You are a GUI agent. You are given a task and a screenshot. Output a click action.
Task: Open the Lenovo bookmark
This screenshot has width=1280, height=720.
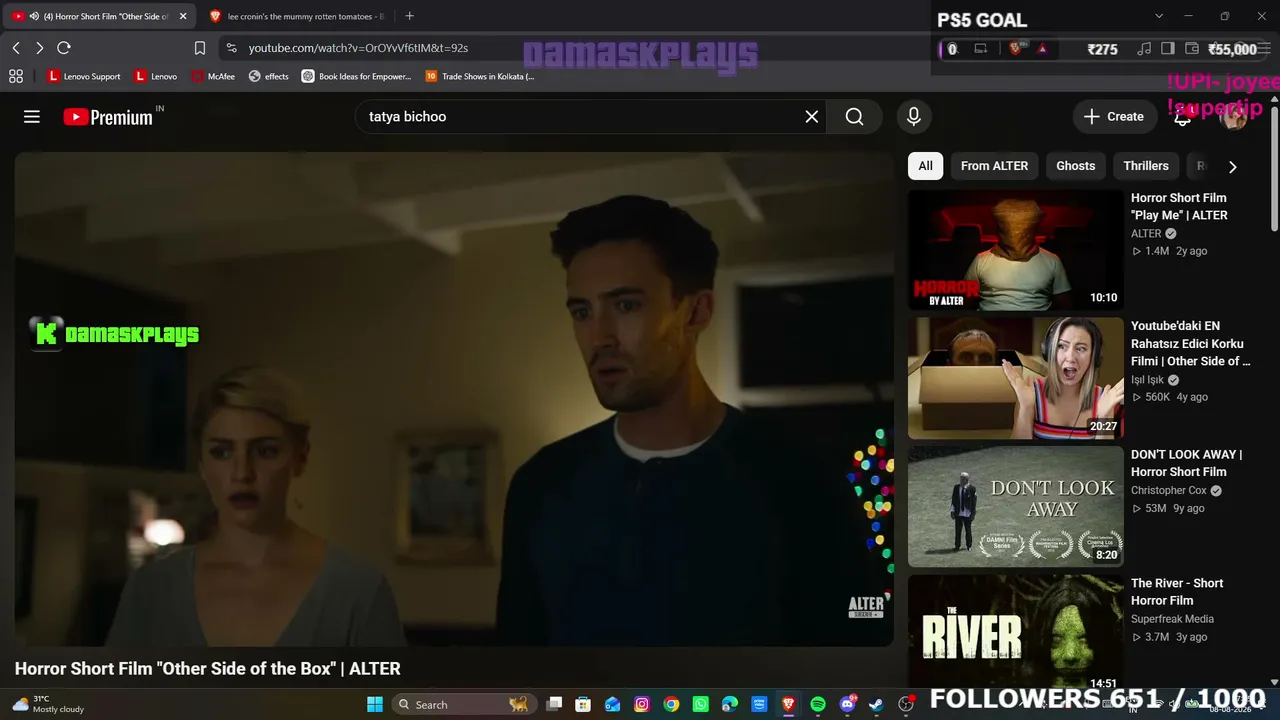(x=156, y=76)
